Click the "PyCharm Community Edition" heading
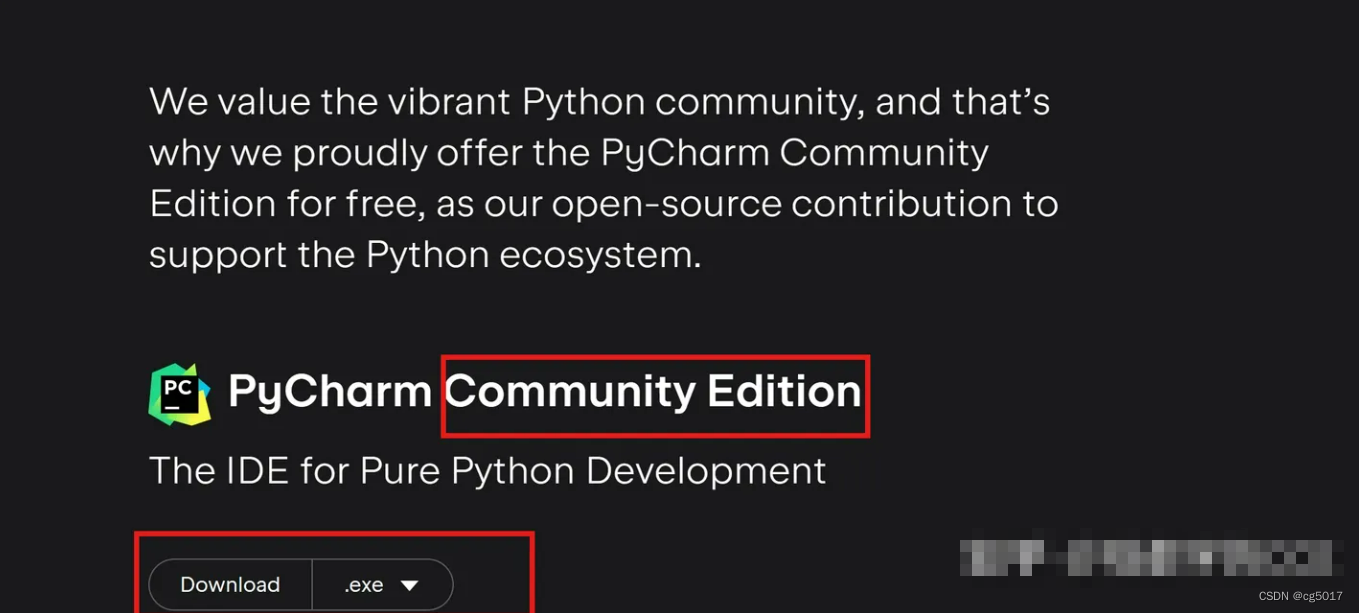The image size is (1359, 613). (544, 391)
